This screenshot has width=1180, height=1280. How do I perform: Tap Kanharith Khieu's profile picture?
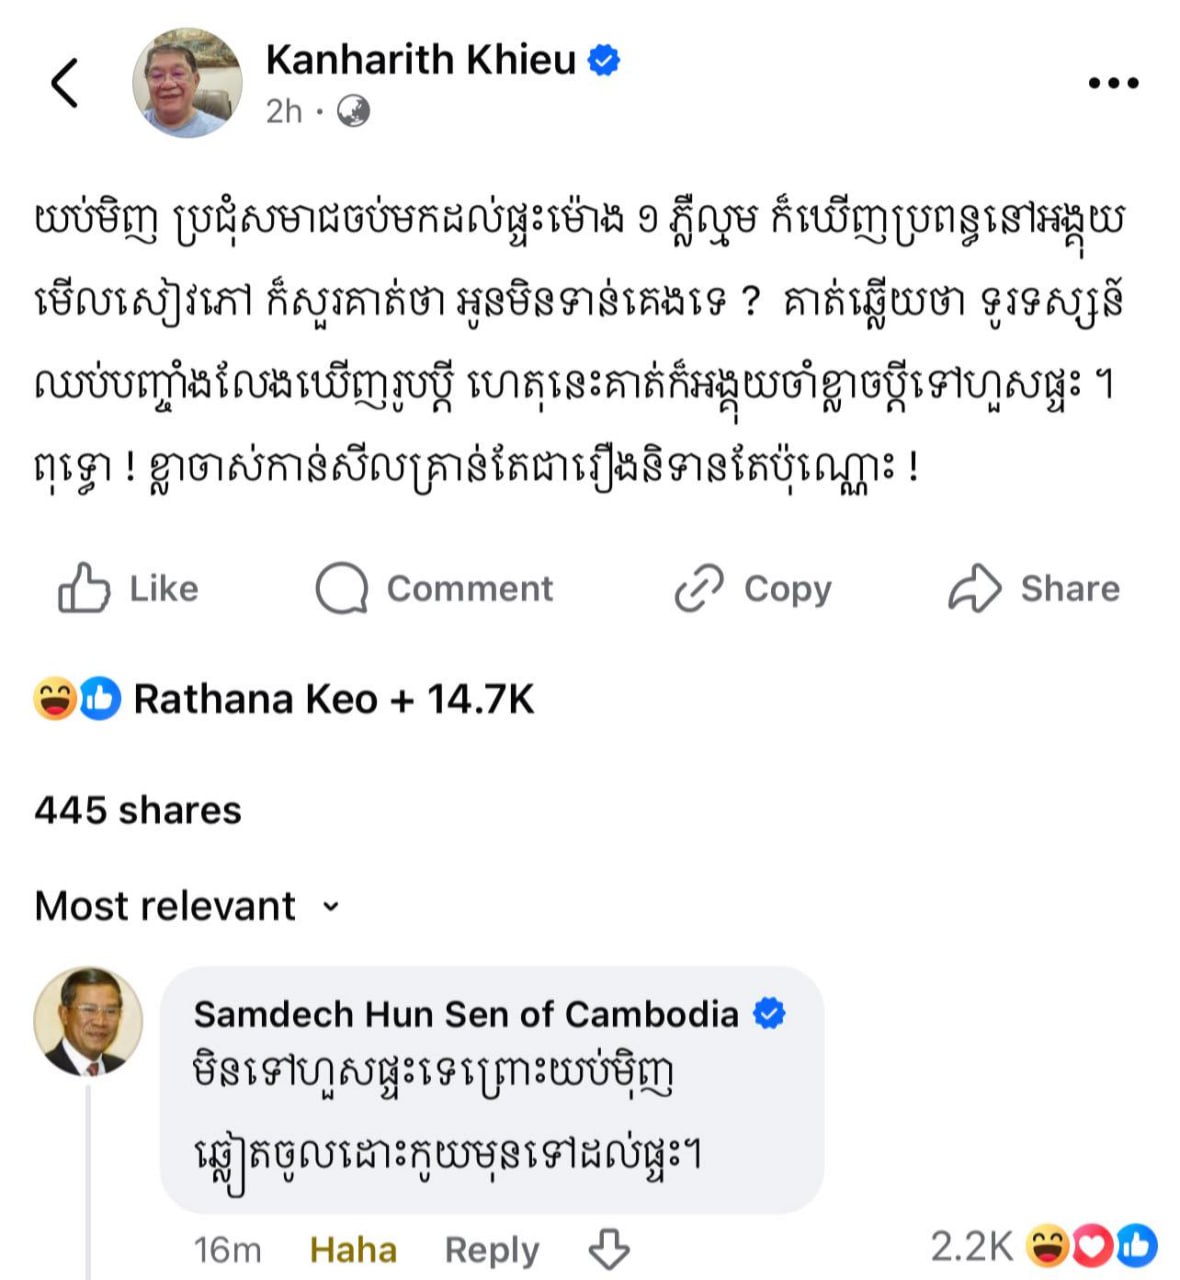[x=187, y=82]
